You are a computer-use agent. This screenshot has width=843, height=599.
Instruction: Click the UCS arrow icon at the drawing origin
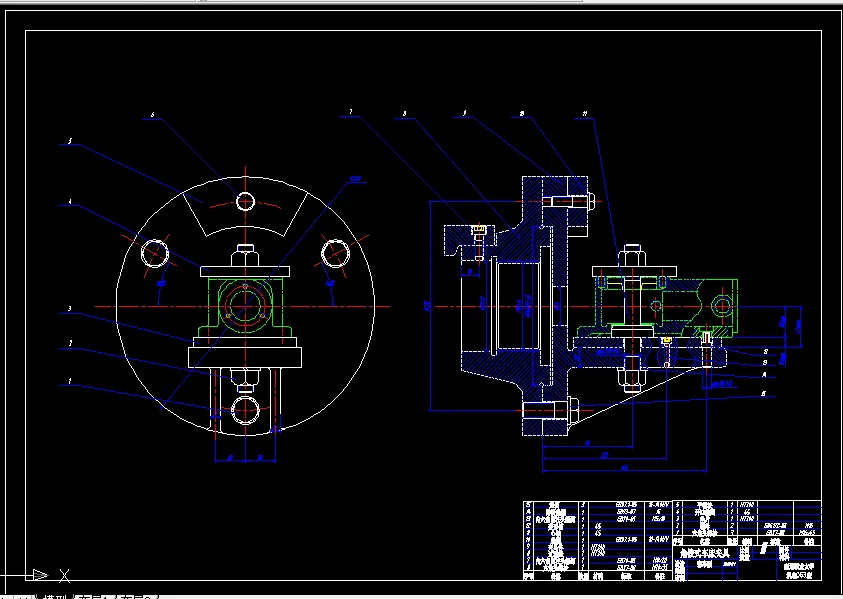(x=40, y=575)
